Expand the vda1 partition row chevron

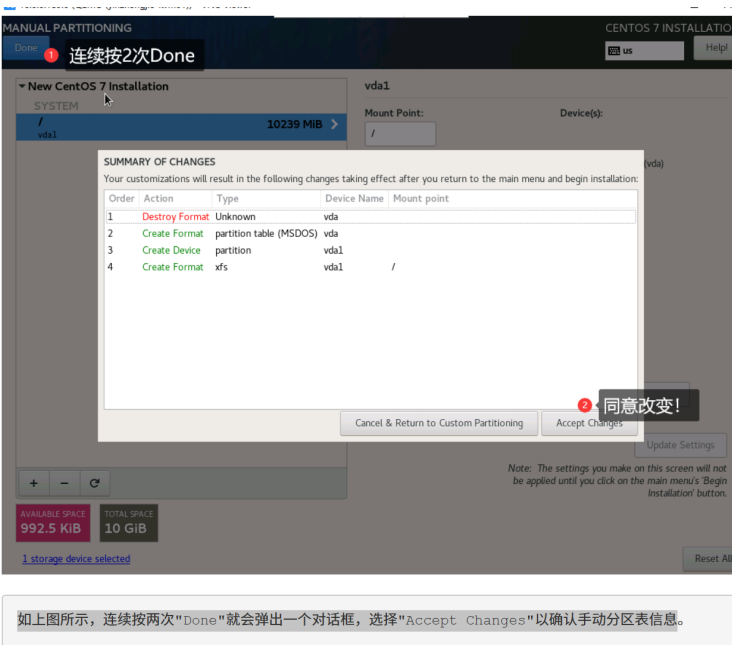tap(334, 124)
